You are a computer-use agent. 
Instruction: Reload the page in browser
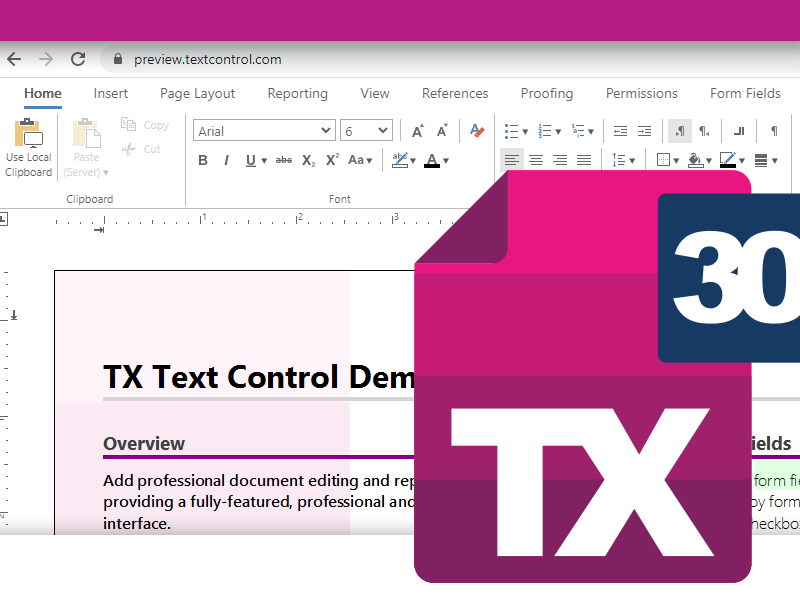click(x=78, y=59)
